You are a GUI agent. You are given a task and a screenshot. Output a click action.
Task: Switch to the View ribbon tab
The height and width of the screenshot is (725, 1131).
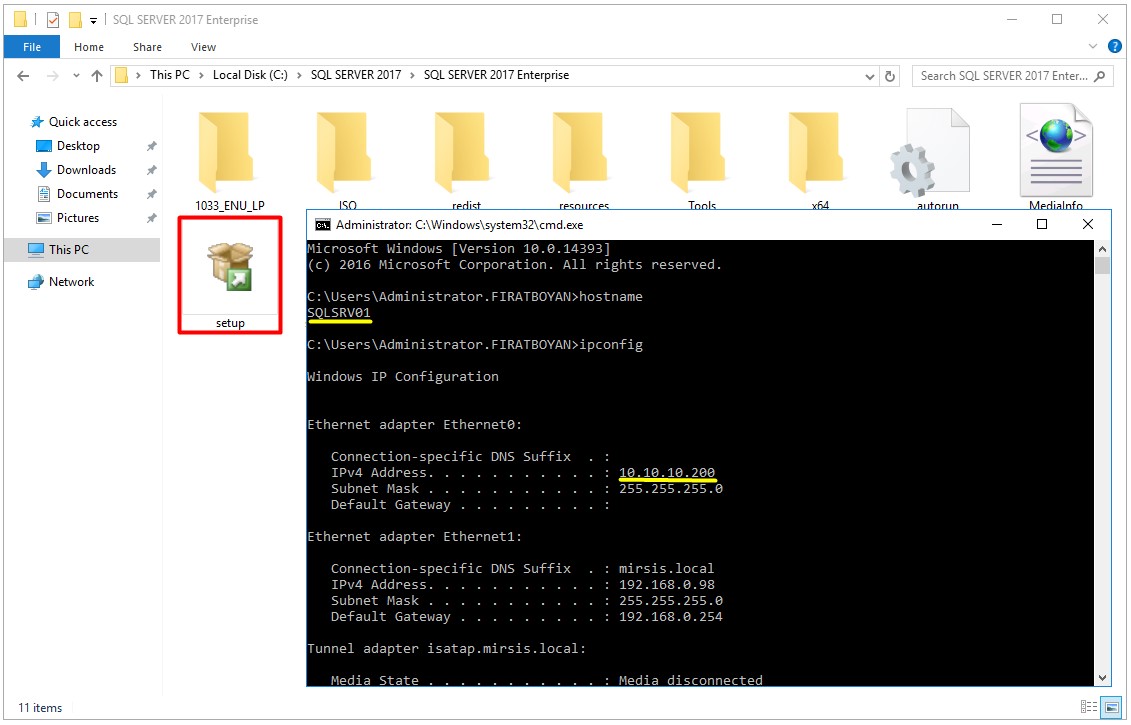(203, 46)
